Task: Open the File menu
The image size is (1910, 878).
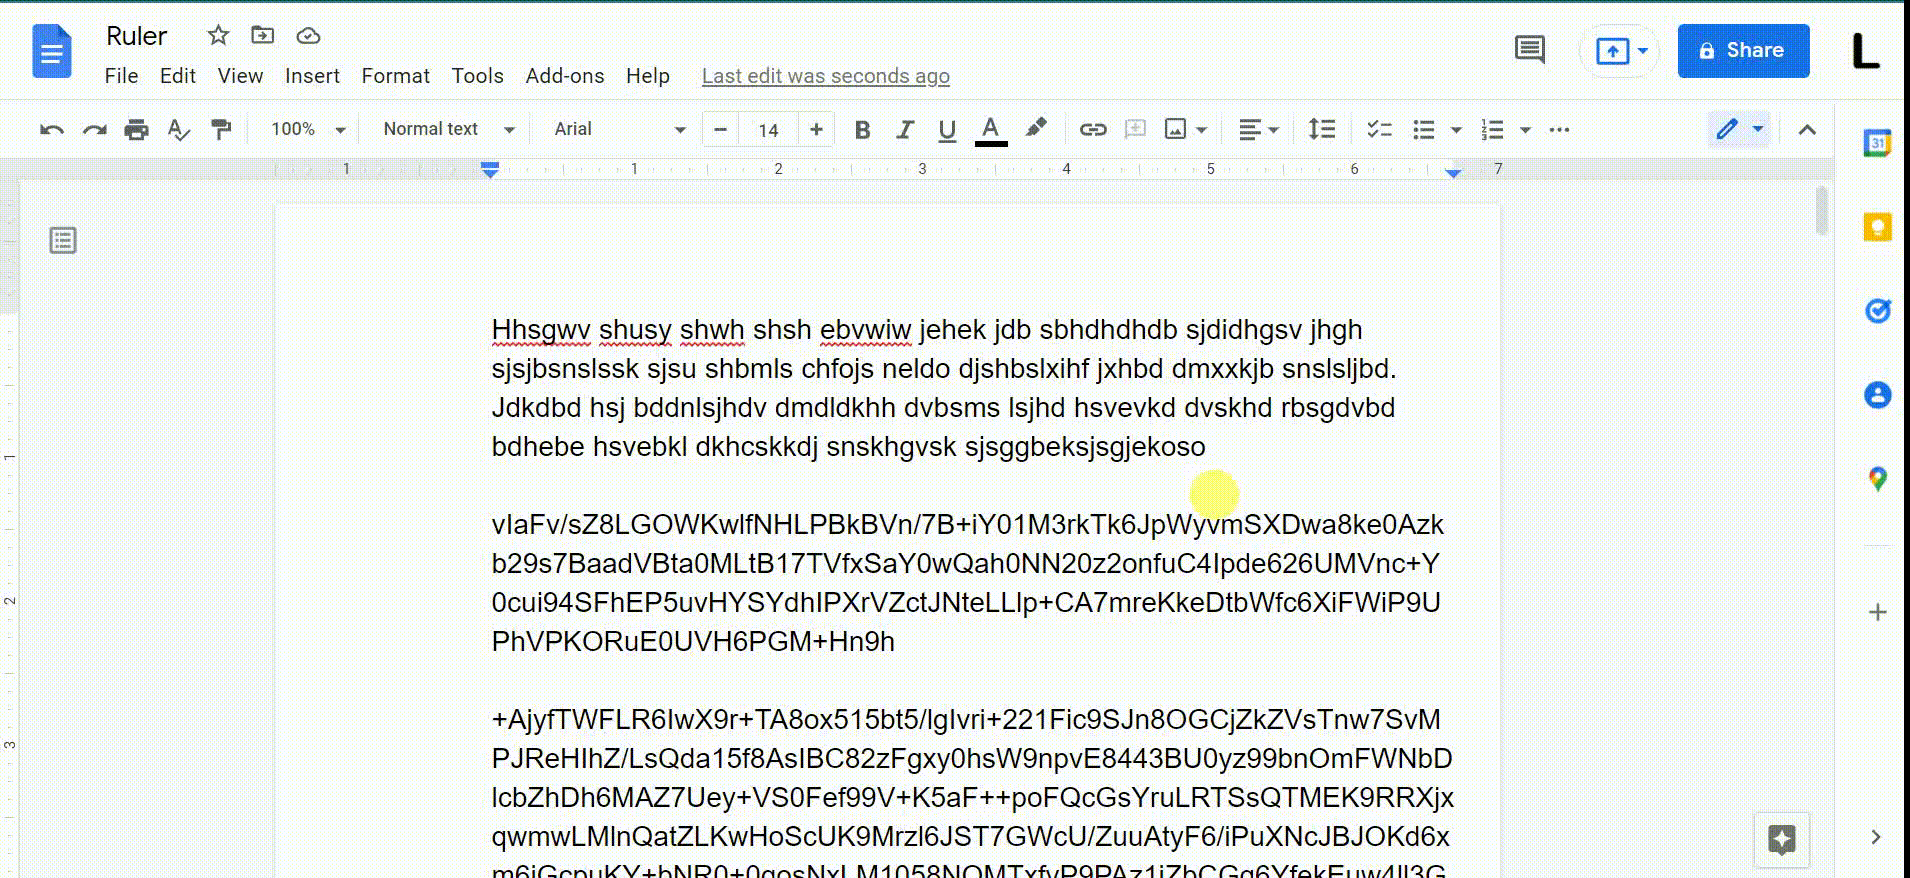Action: pyautogui.click(x=121, y=76)
